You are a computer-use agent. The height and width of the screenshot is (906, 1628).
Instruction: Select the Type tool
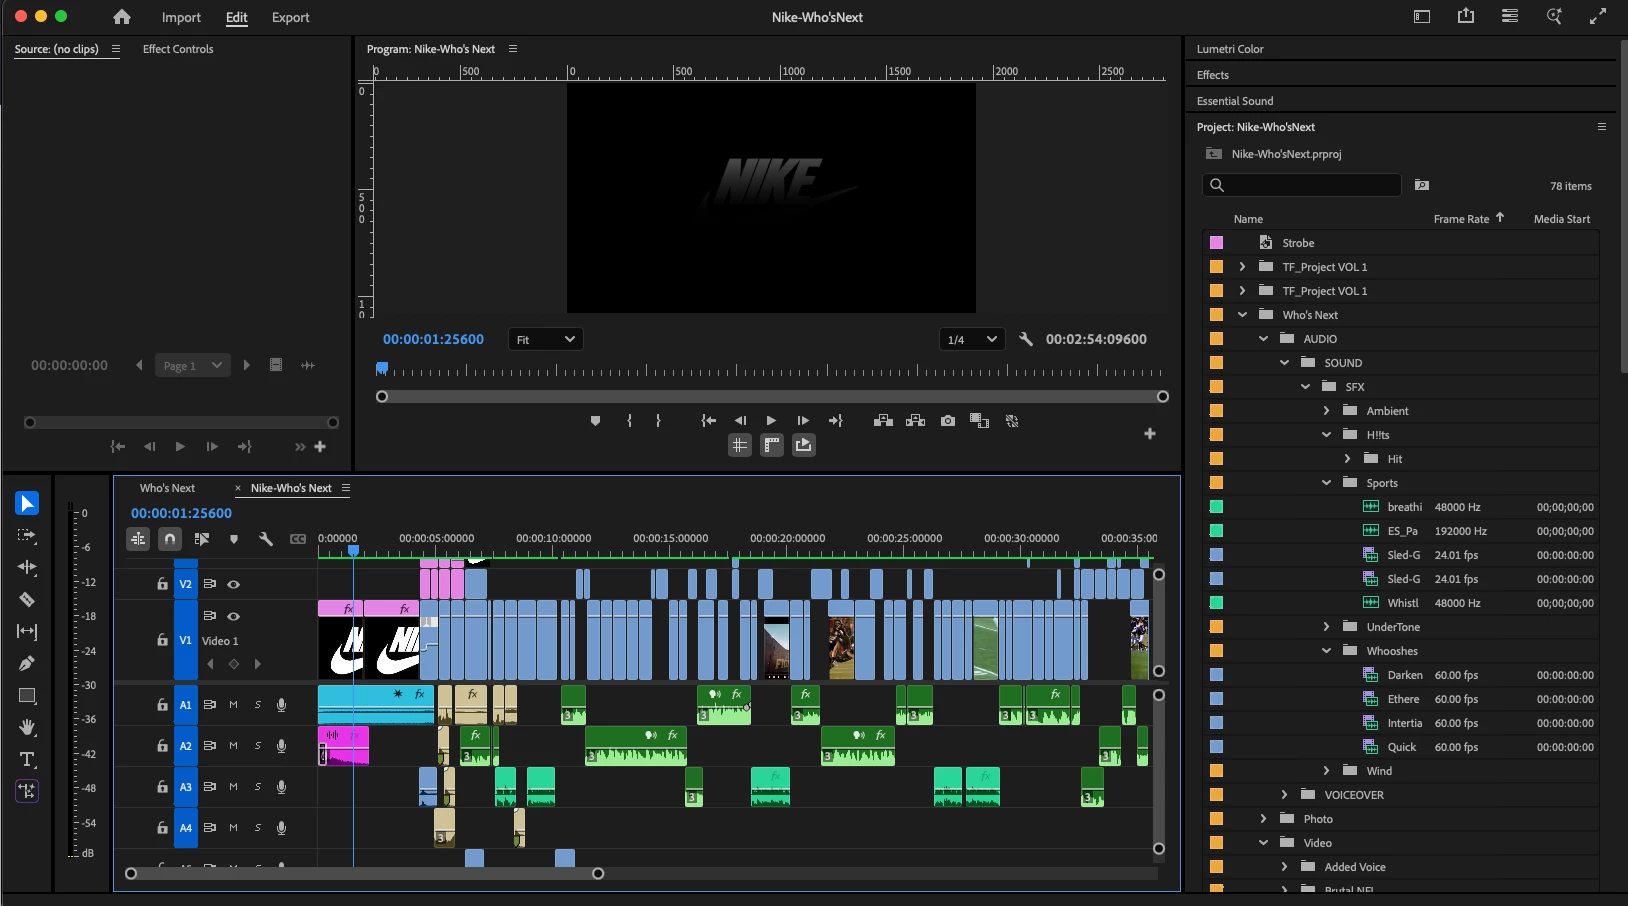[x=27, y=759]
